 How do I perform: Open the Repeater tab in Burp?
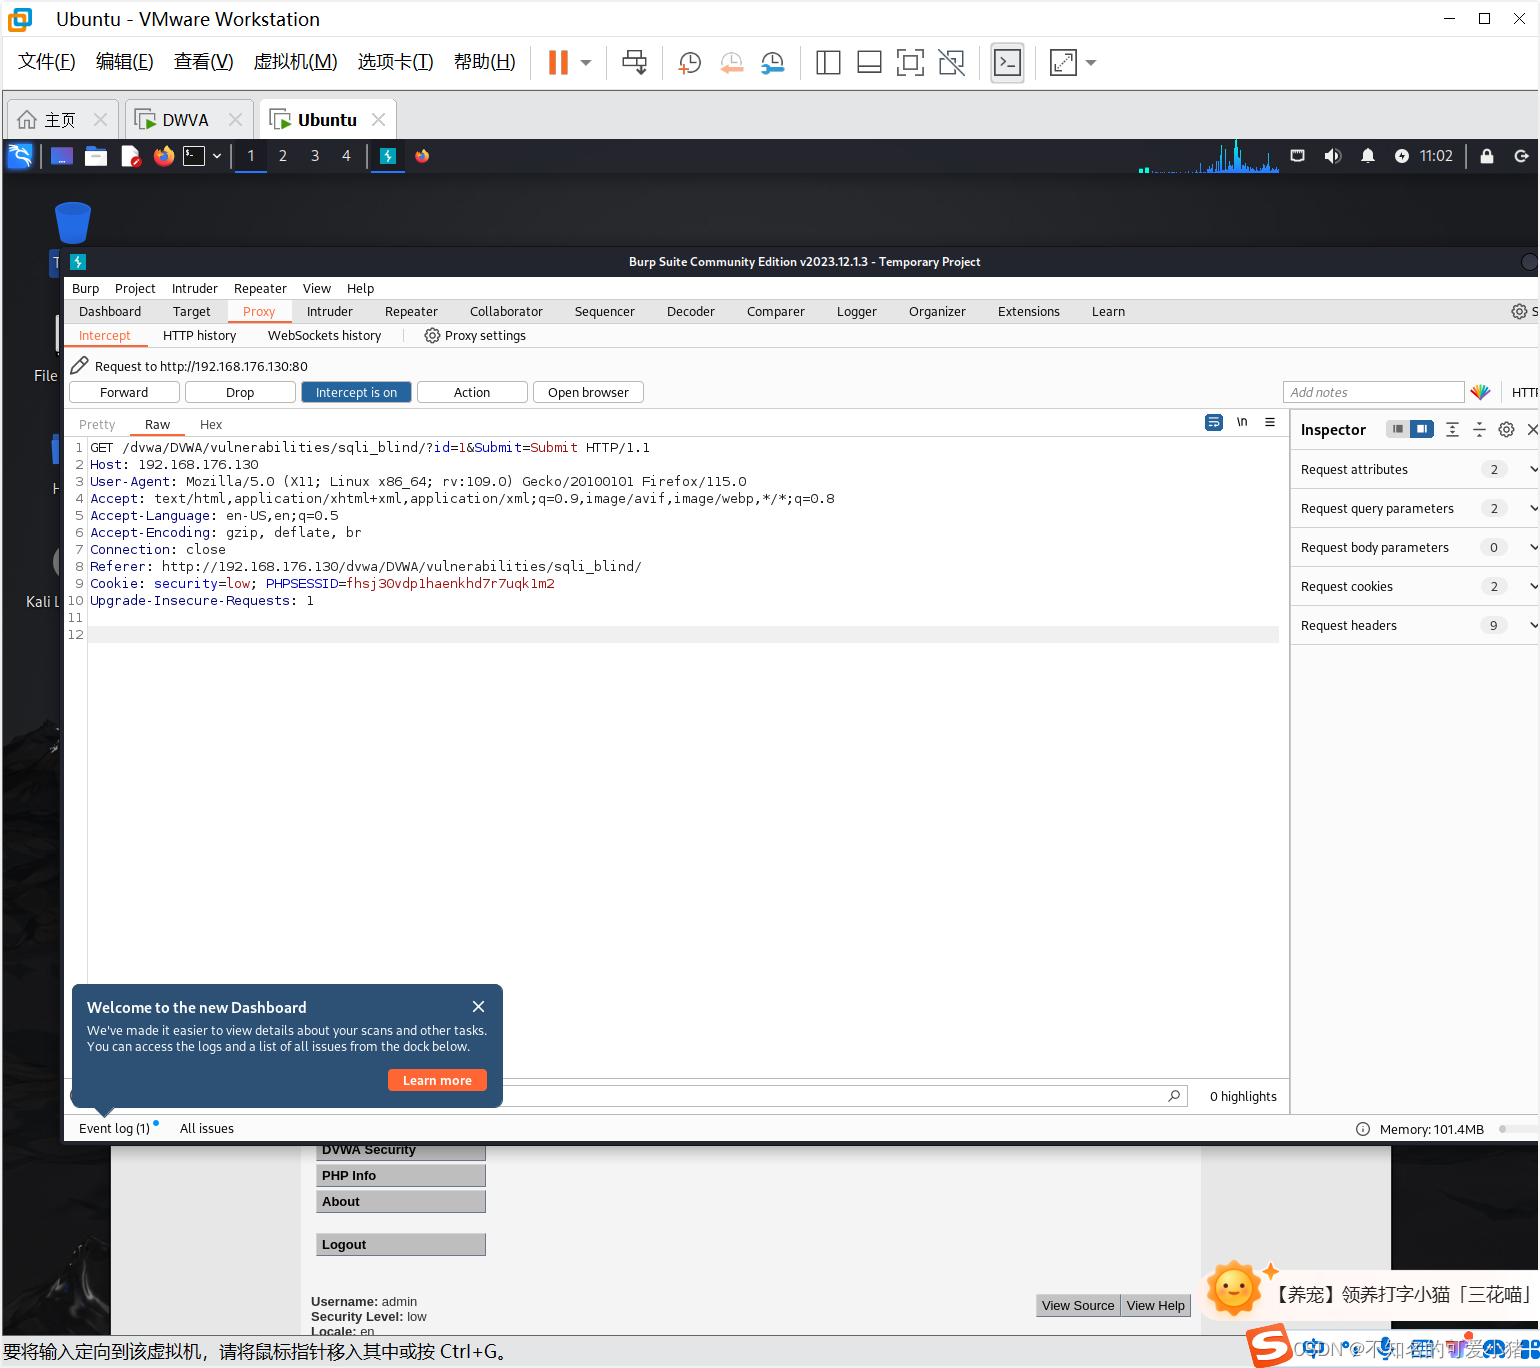(x=411, y=312)
